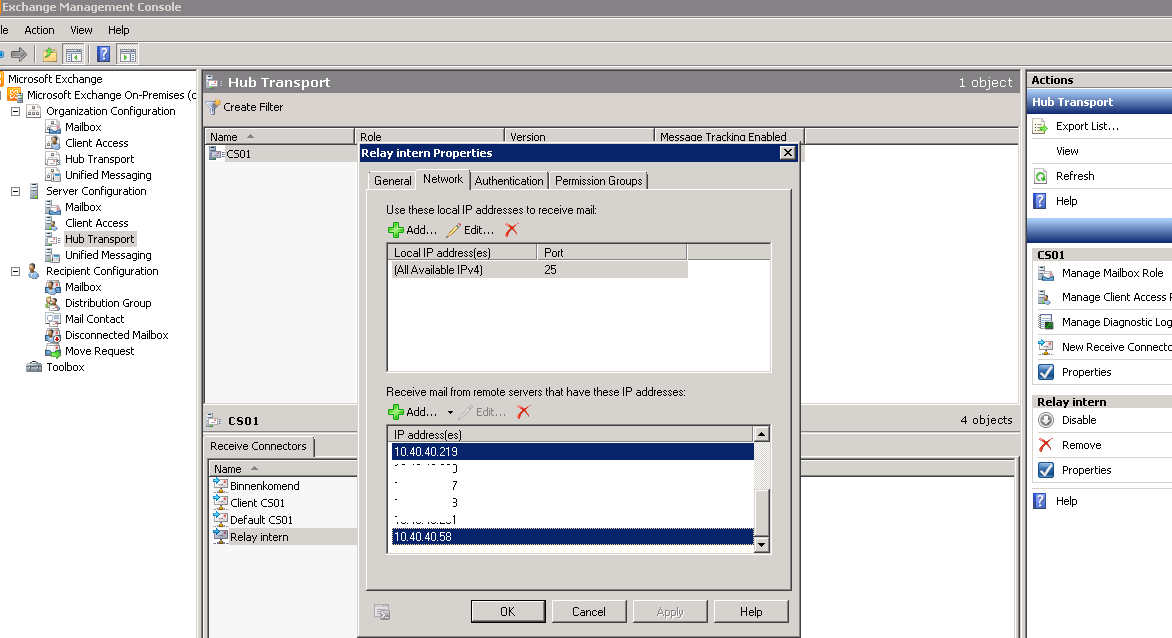Screen dimensions: 1172x638
Task: Click the Manage Diagnostic Logging icon
Action: [1046, 322]
